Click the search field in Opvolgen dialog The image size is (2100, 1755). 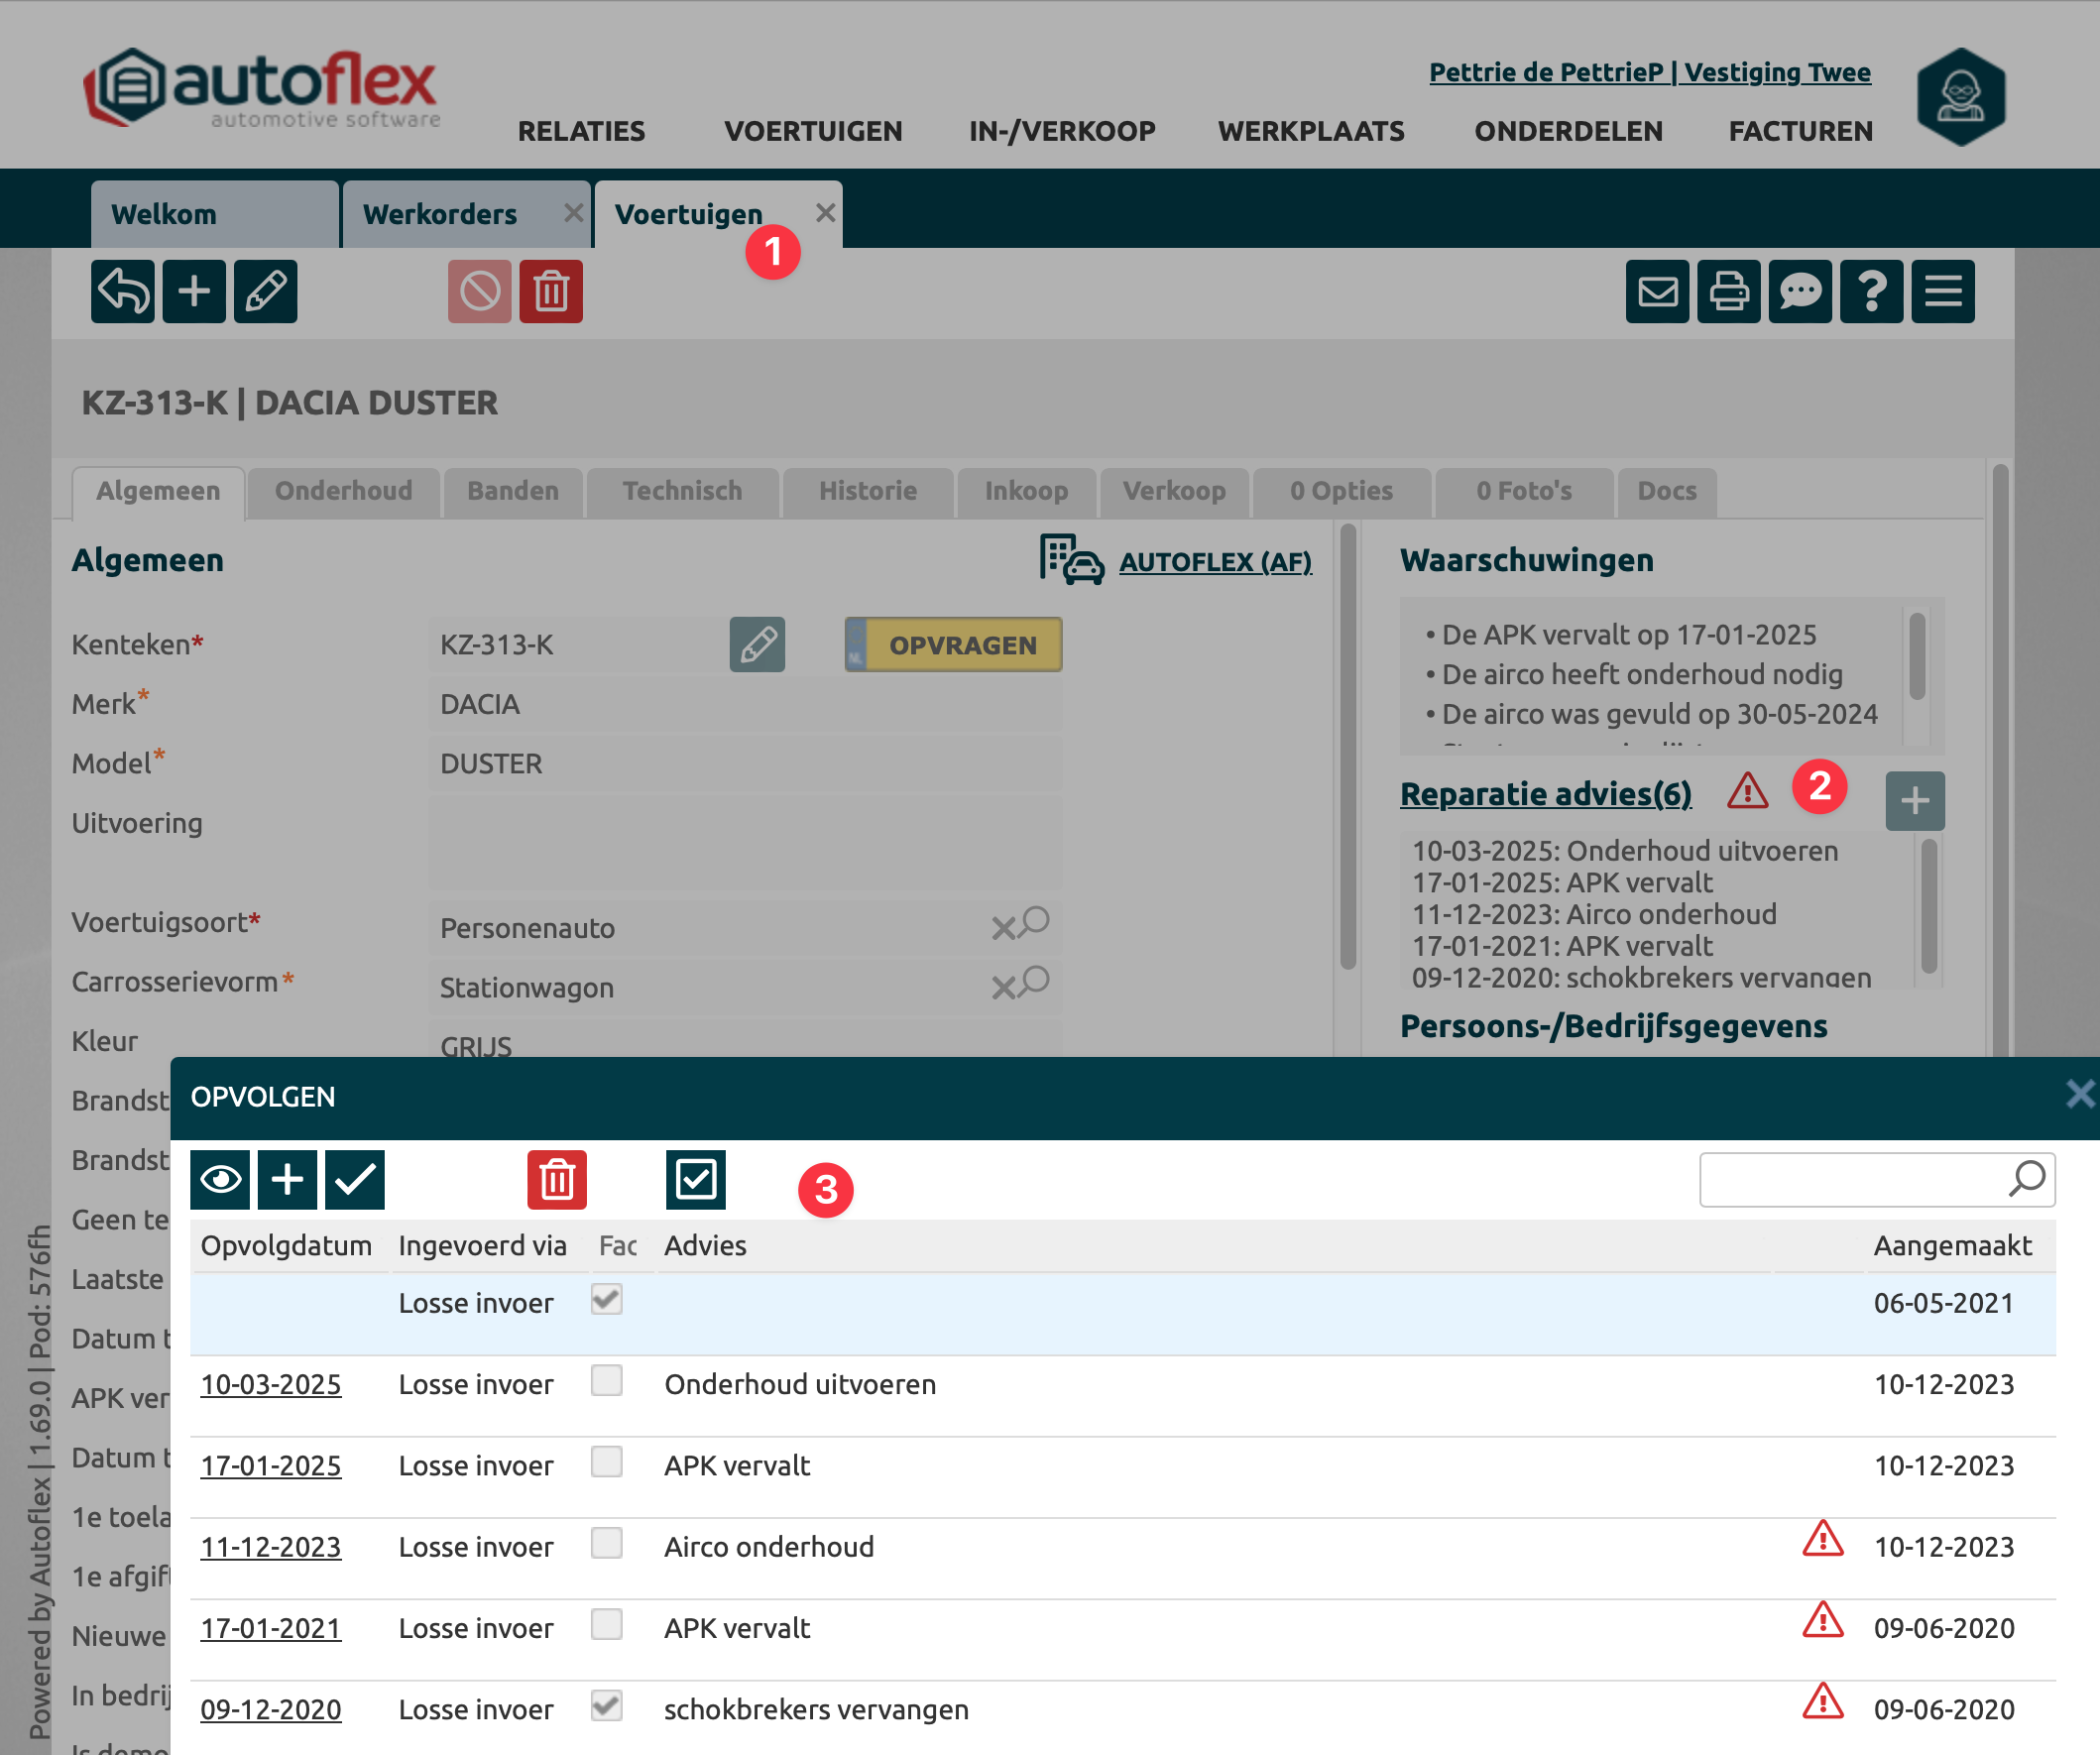pyautogui.click(x=1852, y=1180)
